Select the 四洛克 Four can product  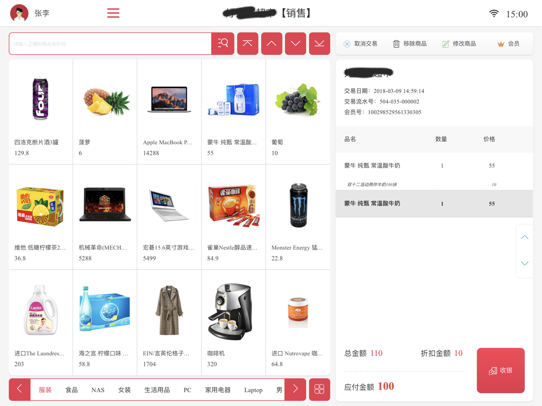[x=40, y=112]
